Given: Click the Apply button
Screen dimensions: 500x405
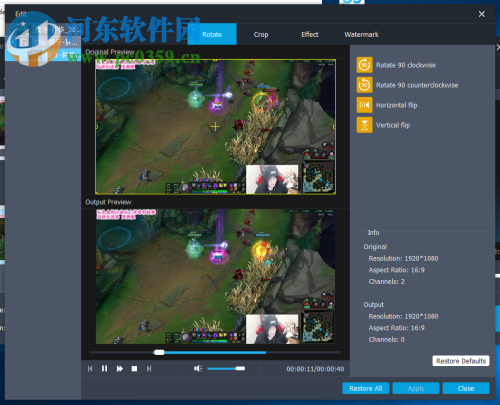Looking at the screenshot, I should 416,388.
